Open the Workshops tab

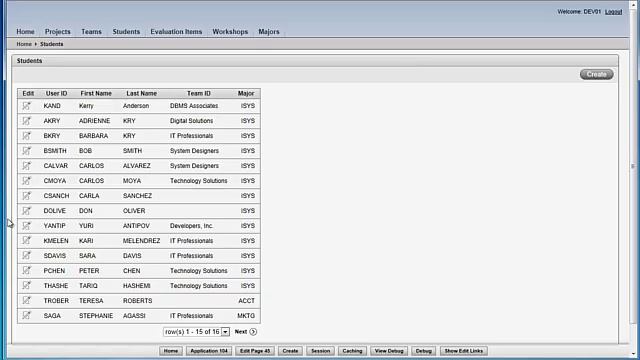tap(230, 31)
